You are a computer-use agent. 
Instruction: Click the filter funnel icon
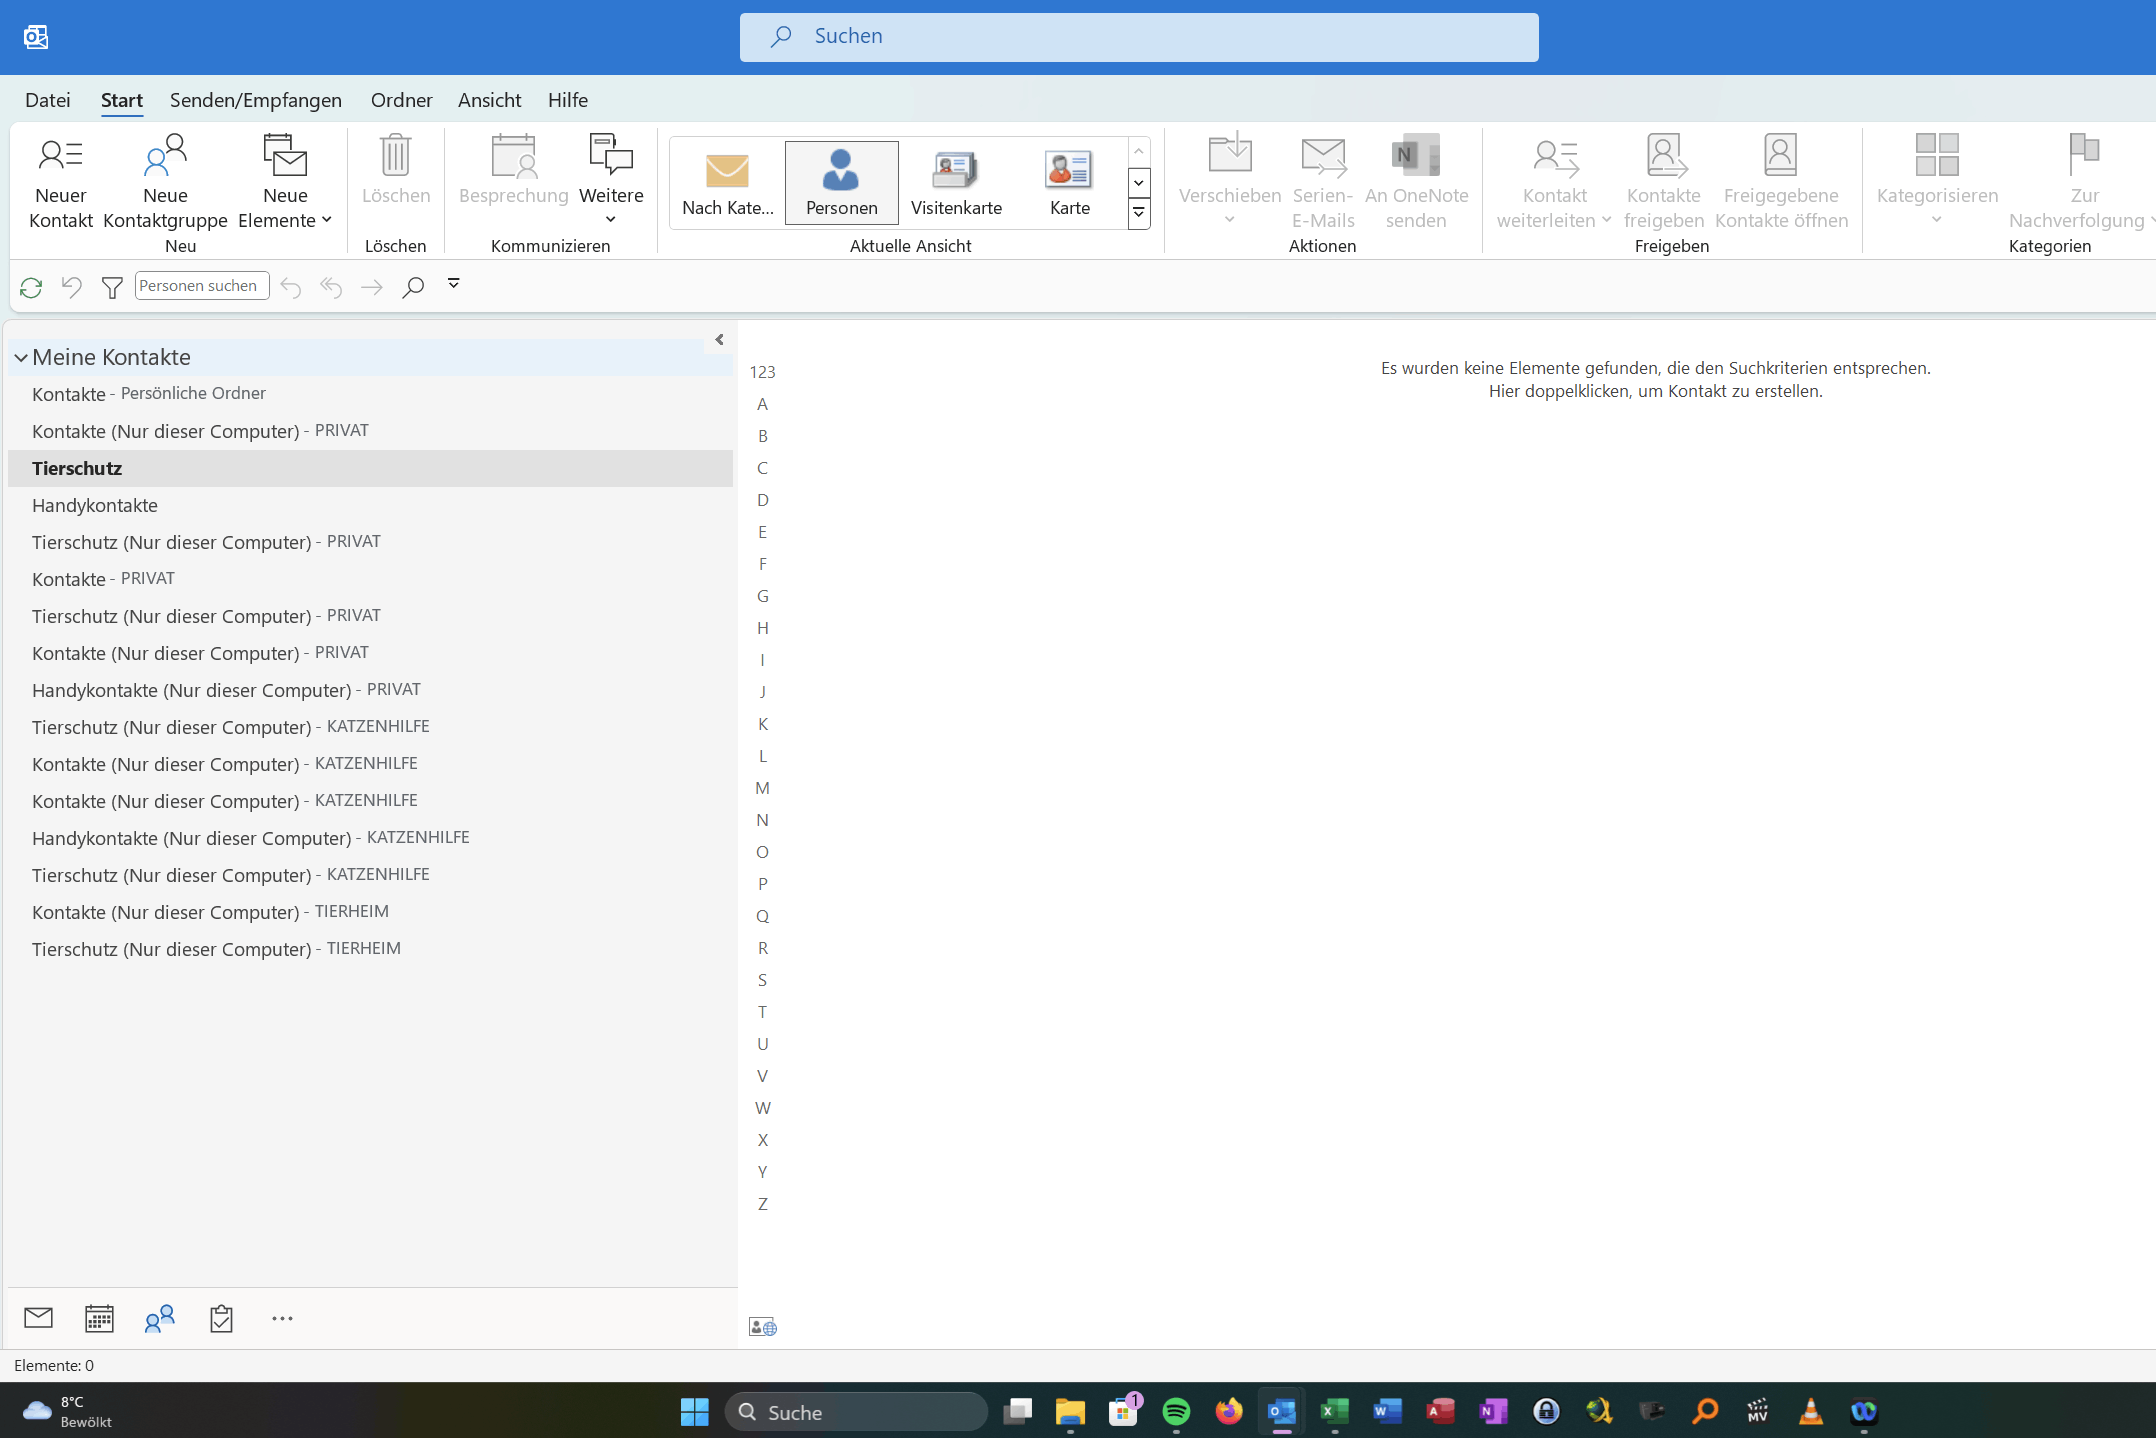[x=112, y=288]
